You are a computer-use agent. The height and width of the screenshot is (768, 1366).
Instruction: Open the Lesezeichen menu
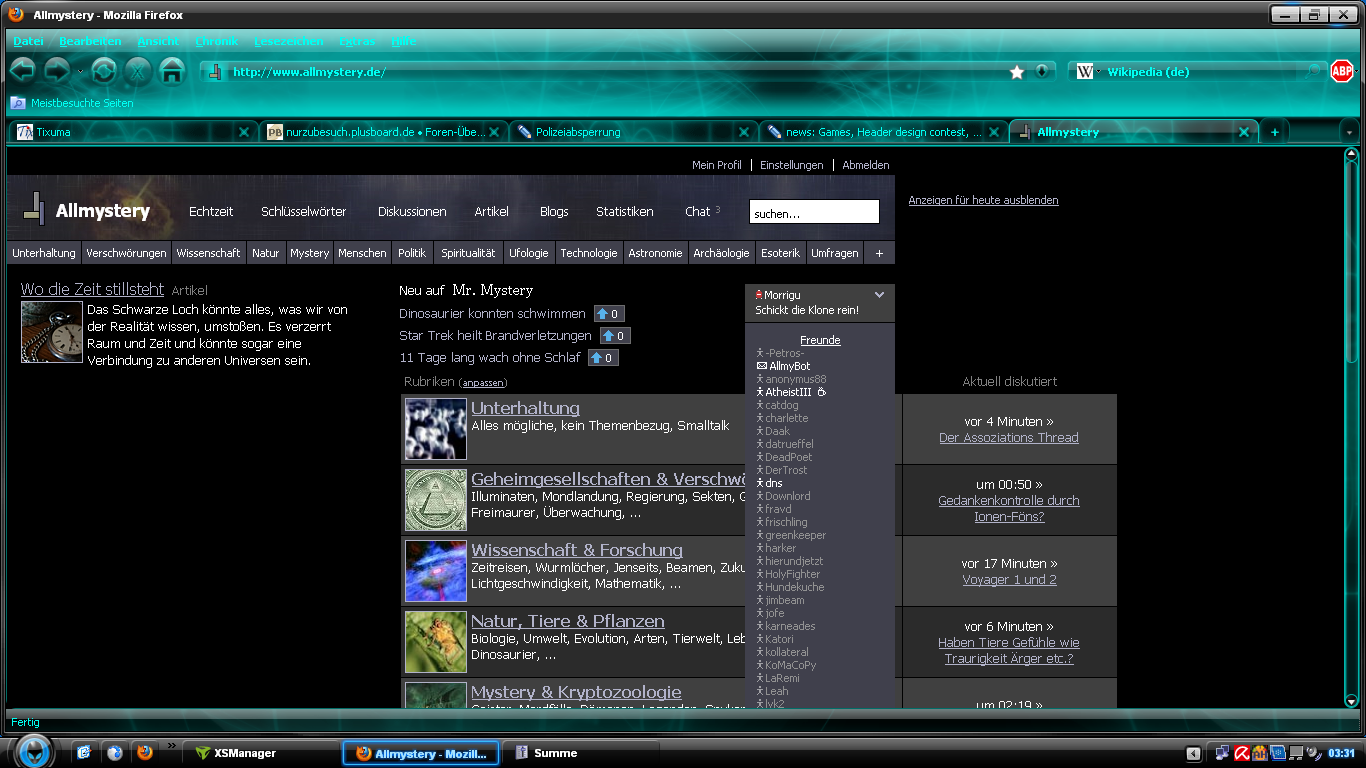pyautogui.click(x=288, y=41)
